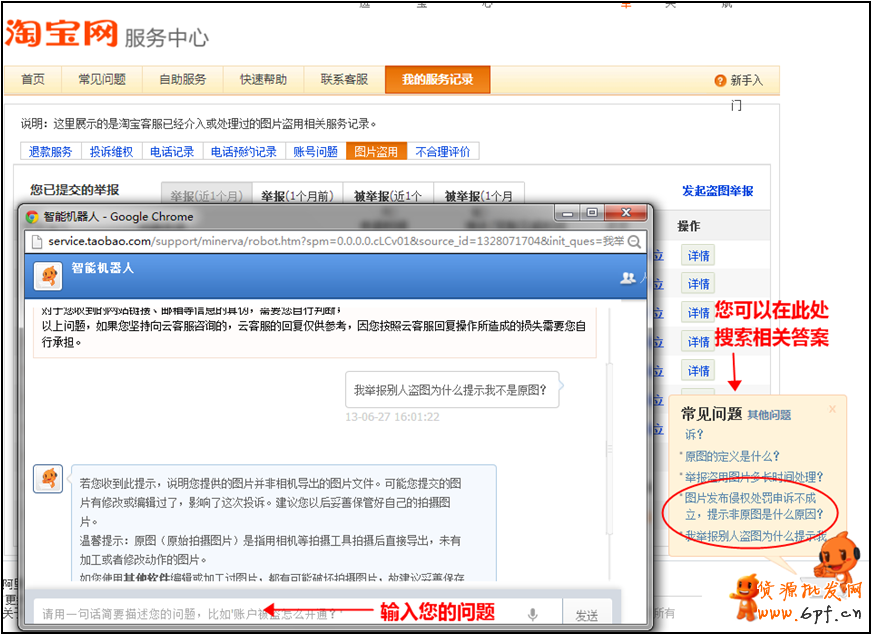
Task: Click the robot avatar beside the reply bubble
Action: [x=48, y=479]
